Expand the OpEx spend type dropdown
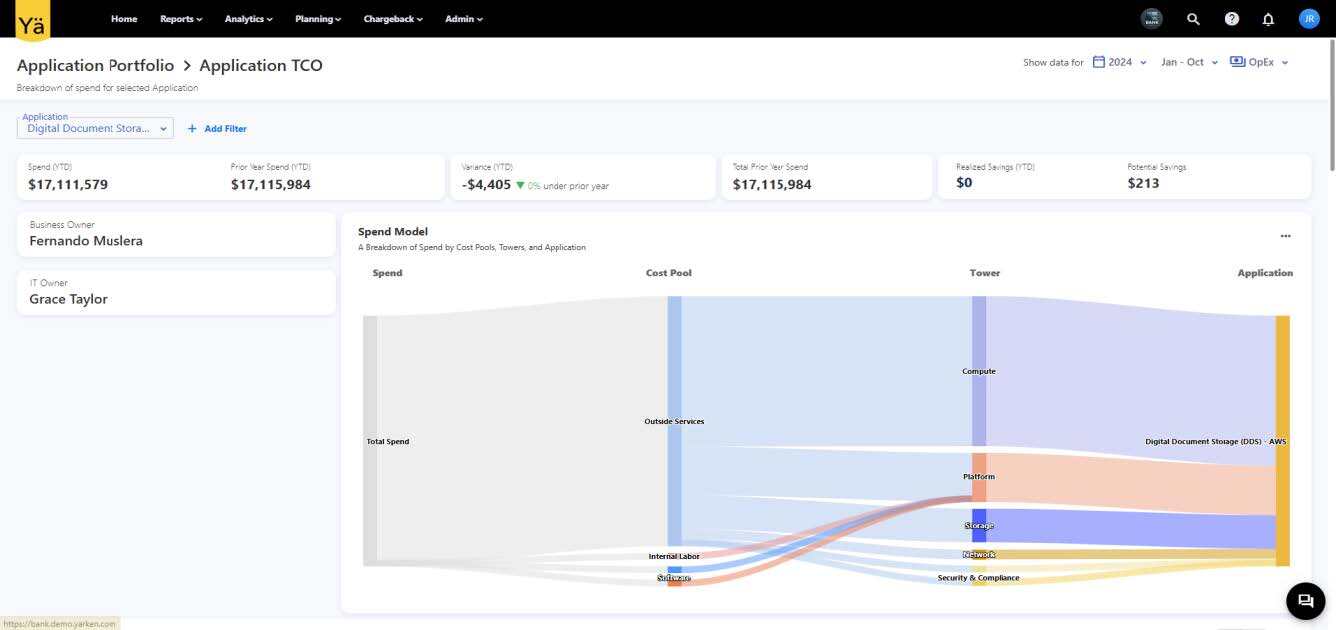This screenshot has height=630, width=1336. point(1268,61)
